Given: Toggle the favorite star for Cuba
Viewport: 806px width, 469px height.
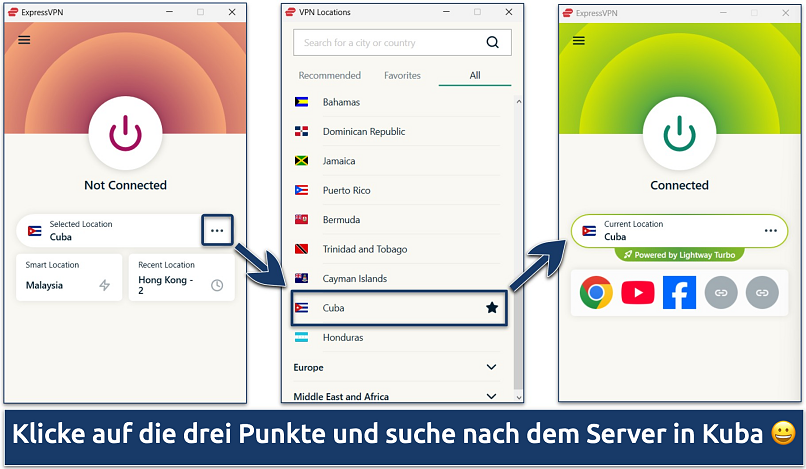Looking at the screenshot, I should (x=492, y=308).
